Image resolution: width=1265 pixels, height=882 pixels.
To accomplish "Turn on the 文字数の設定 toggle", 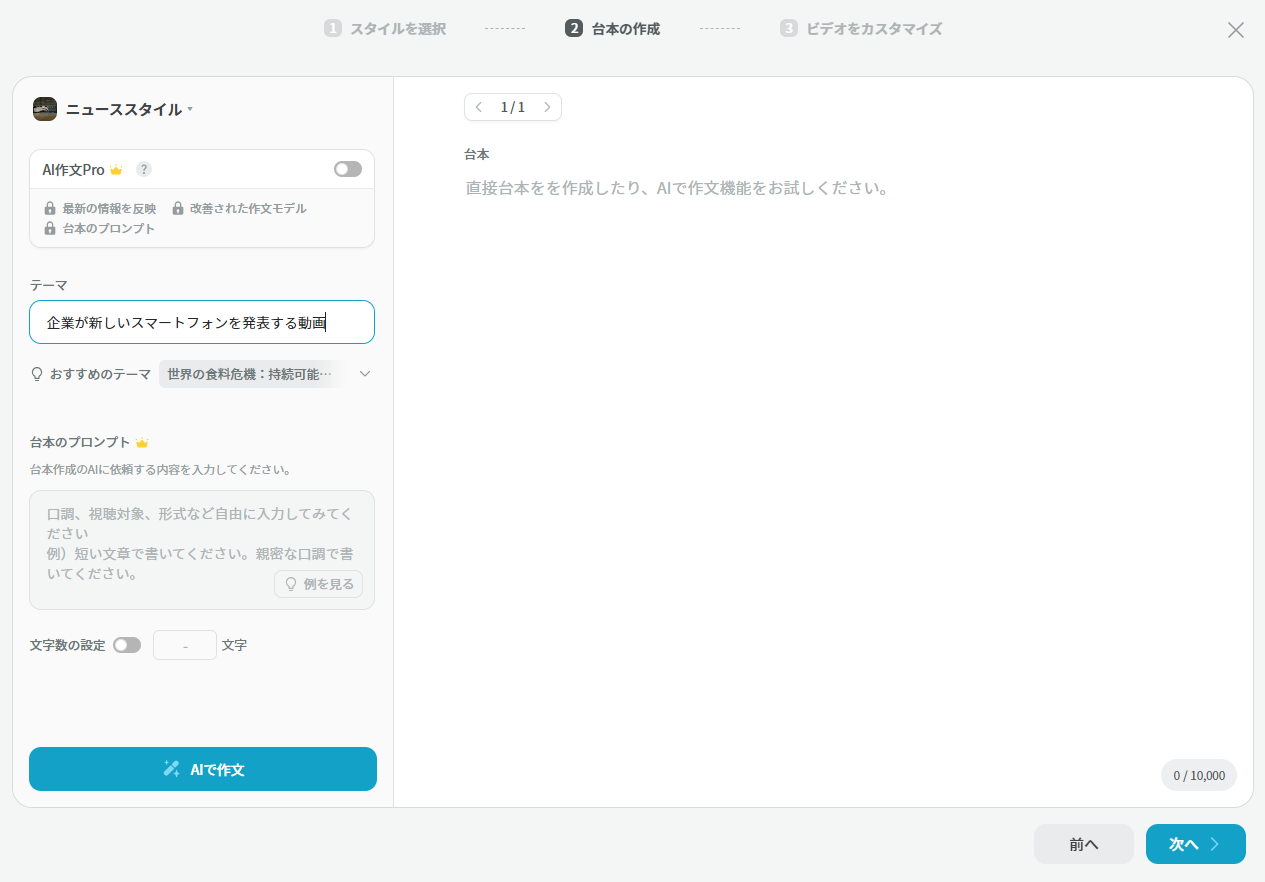I will (127, 645).
